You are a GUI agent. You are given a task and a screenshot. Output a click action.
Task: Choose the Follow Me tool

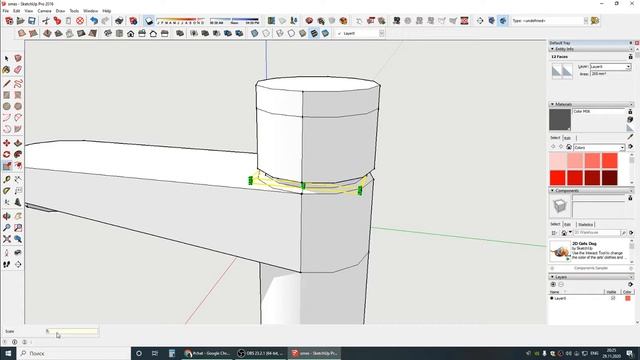pyautogui.click(x=18, y=154)
